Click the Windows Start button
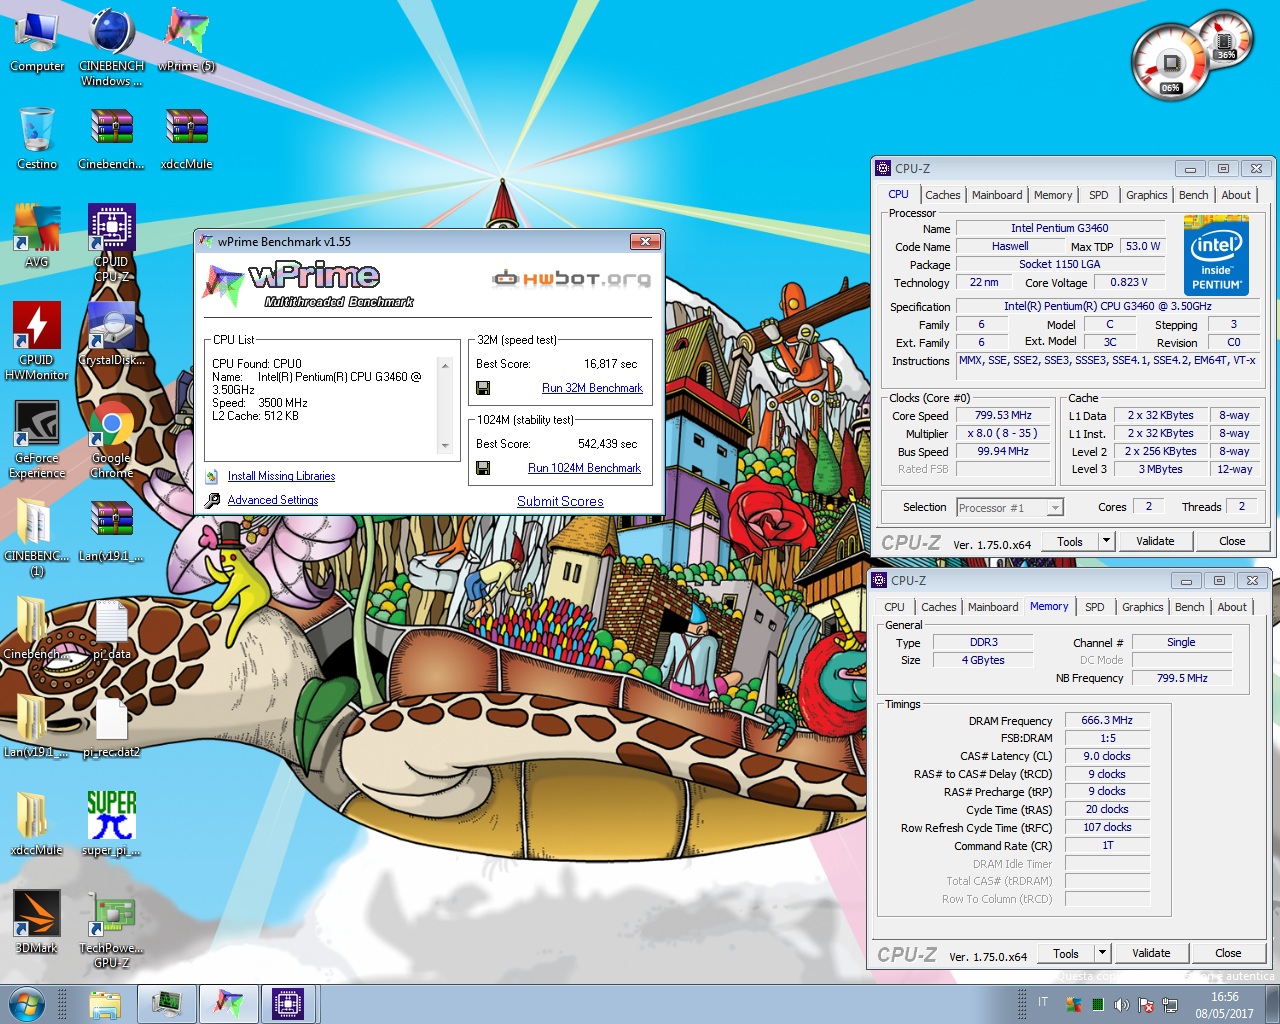The height and width of the screenshot is (1024, 1280). coord(27,1004)
